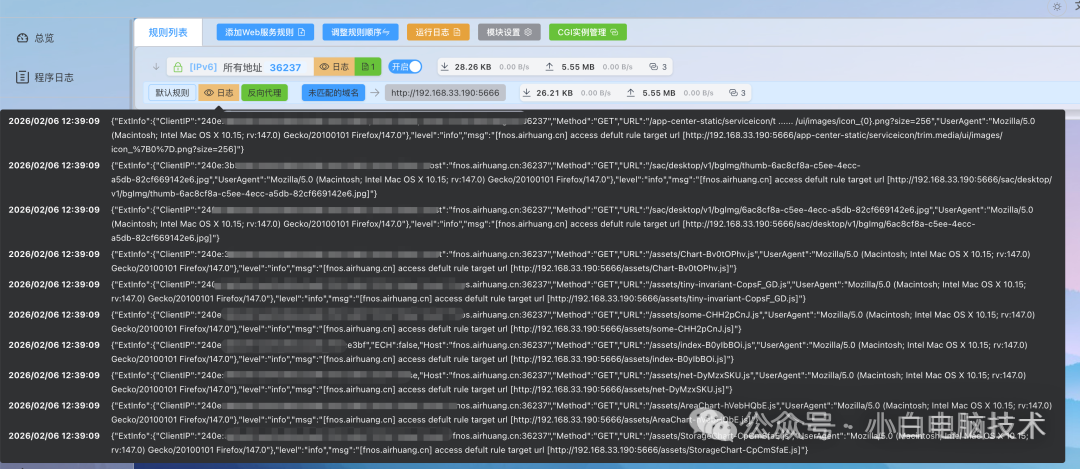Click download arrow icon beside 28.26 KB
The height and width of the screenshot is (469, 1080).
pos(445,67)
